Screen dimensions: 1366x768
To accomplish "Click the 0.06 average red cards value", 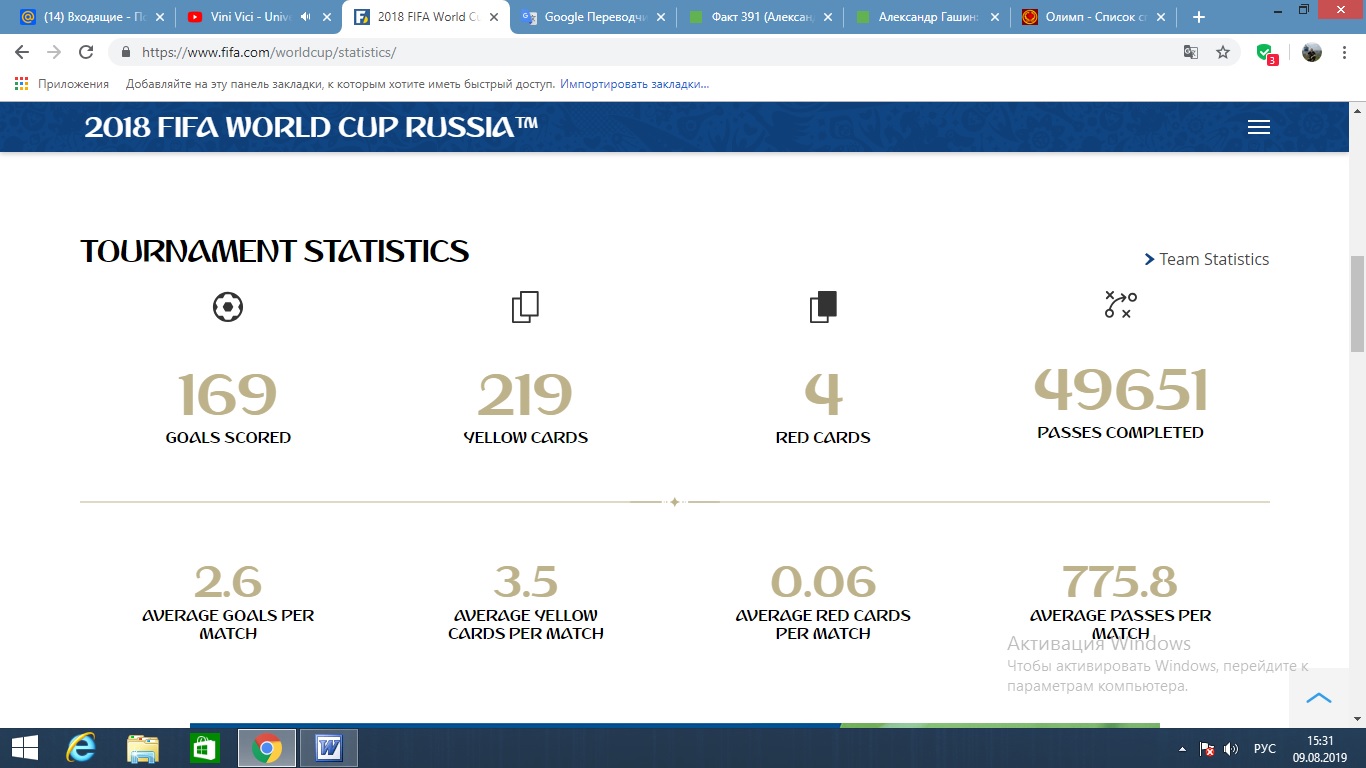I will coord(823,582).
